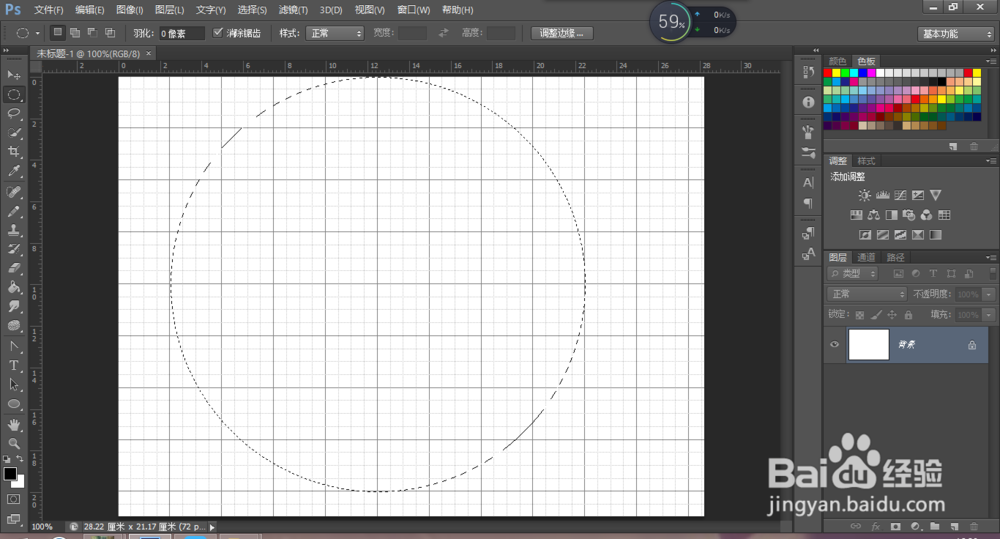
Task: Select the Horizontal Type tool
Action: (x=13, y=366)
